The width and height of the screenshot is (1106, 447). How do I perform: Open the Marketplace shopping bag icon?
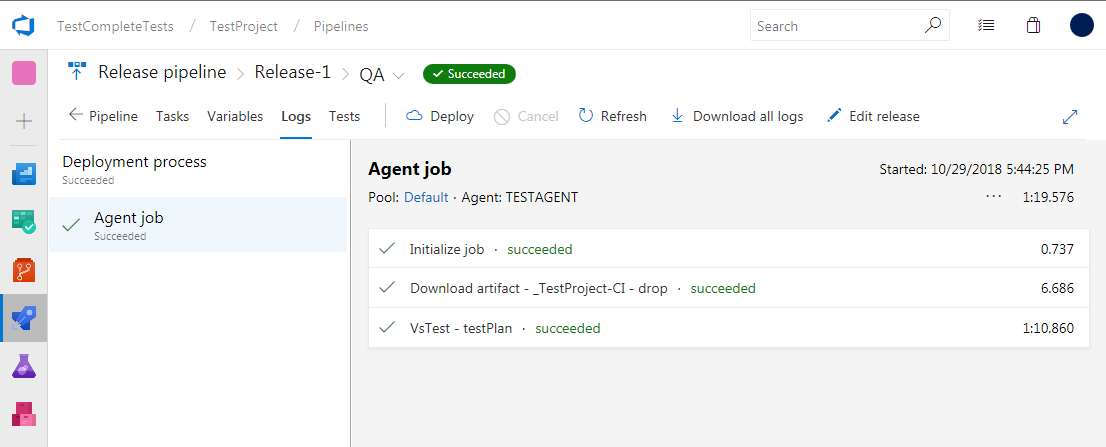1033,25
